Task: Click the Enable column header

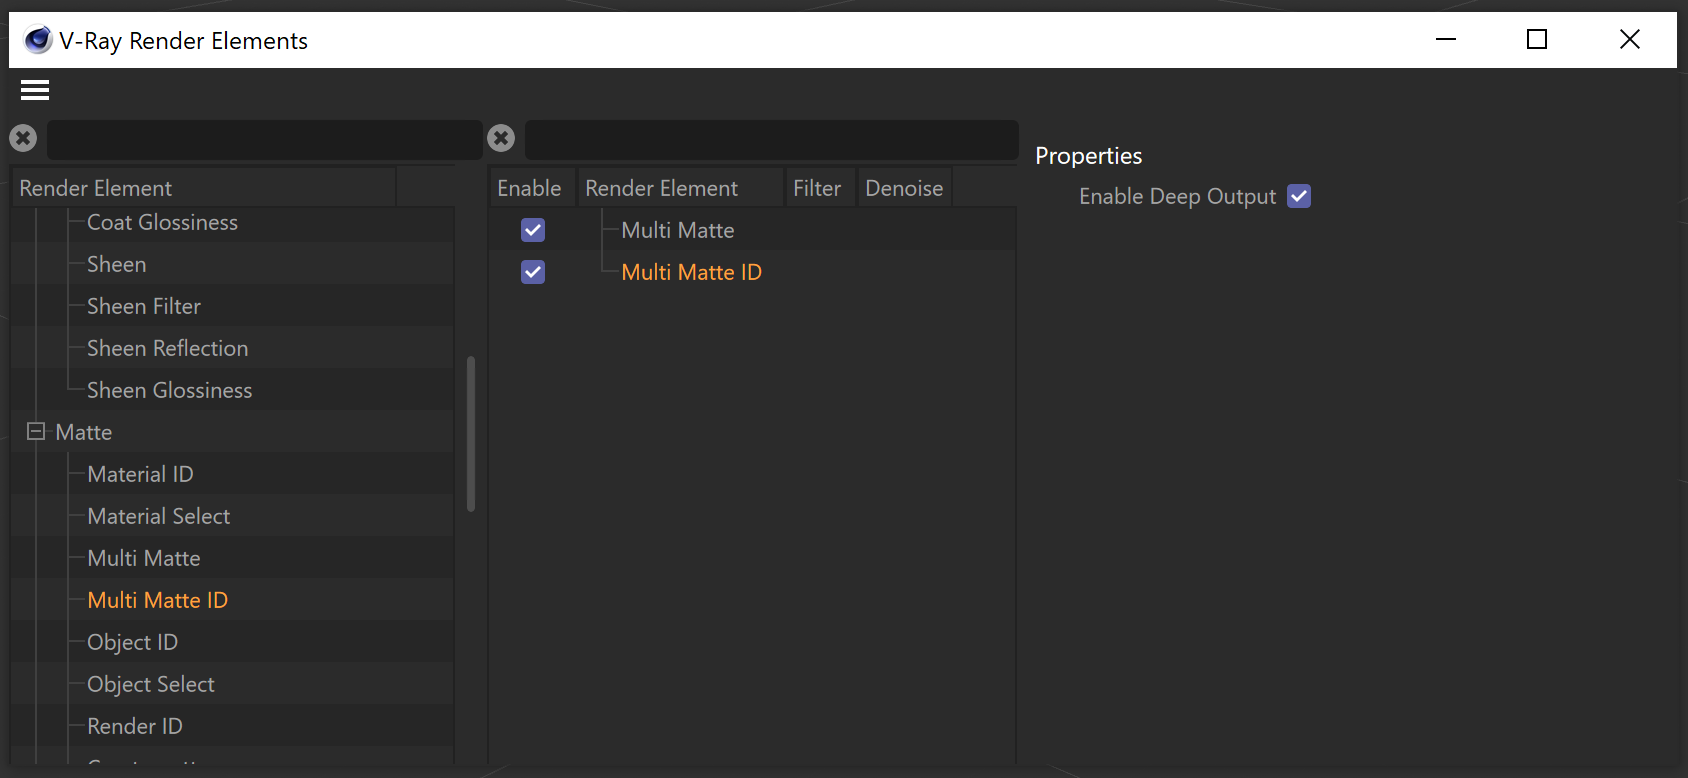Action: [x=530, y=188]
